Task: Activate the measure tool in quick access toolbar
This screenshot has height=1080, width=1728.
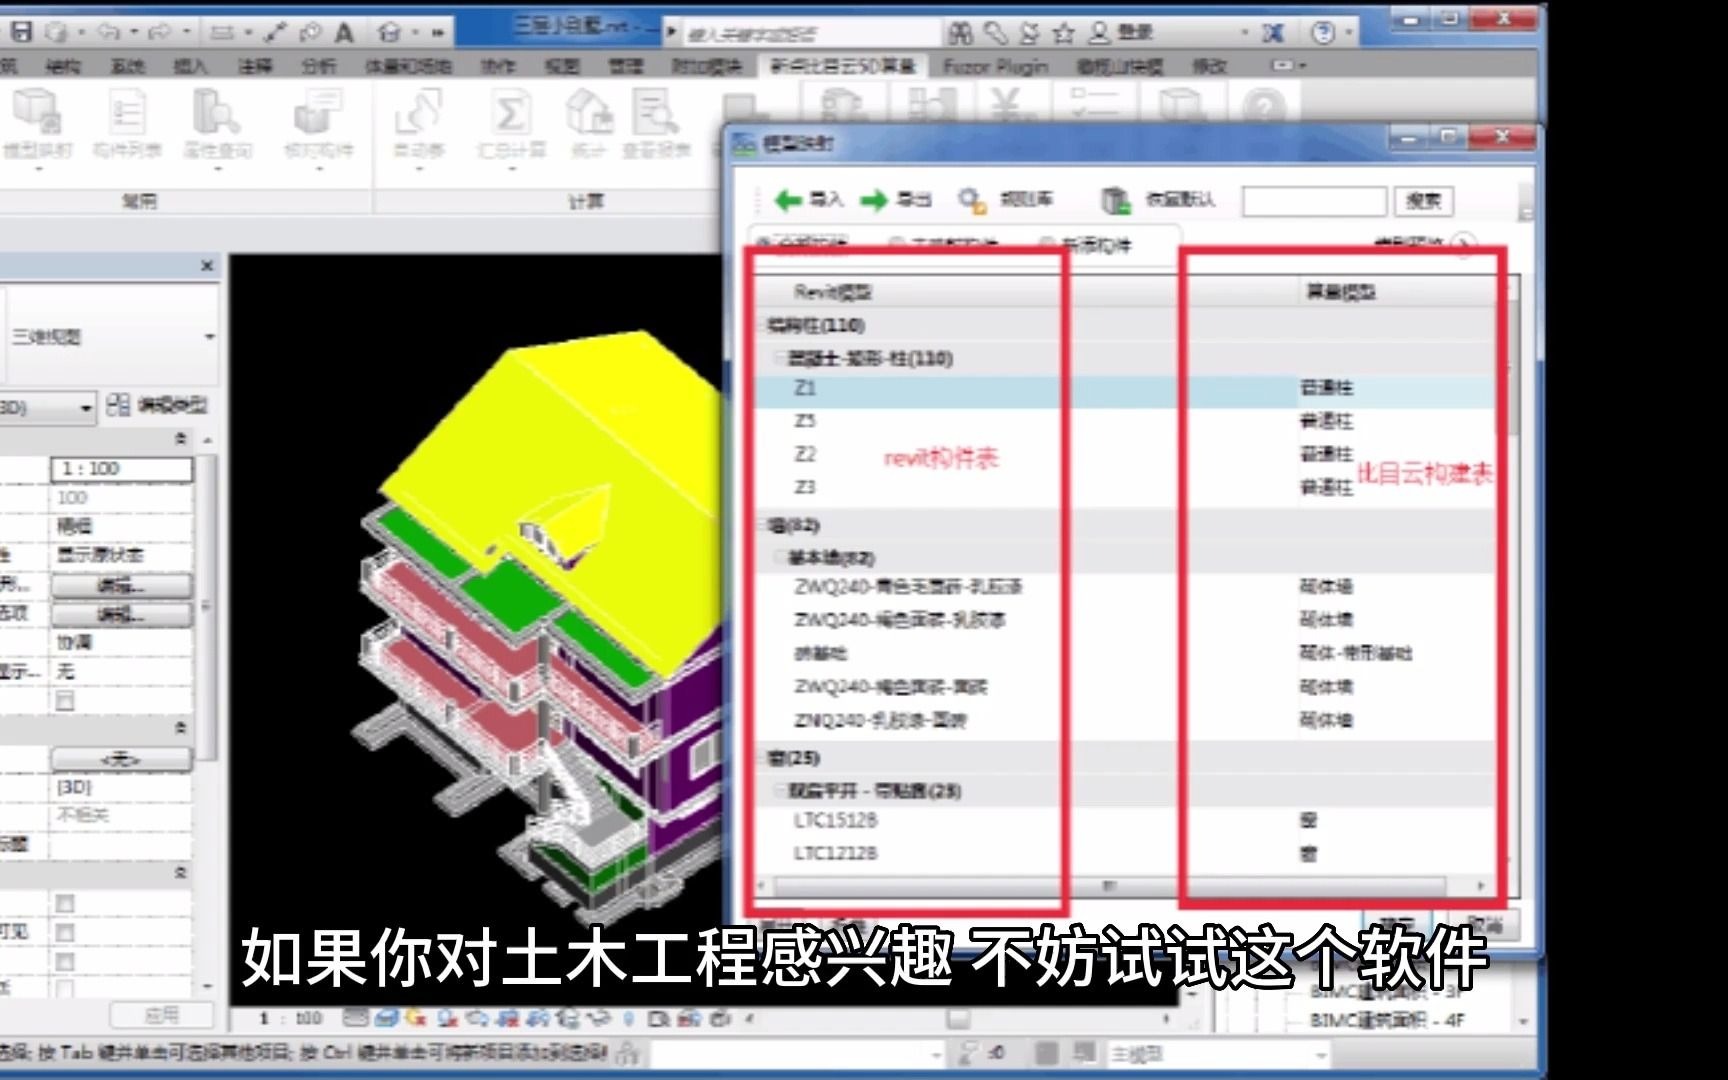Action: pos(222,33)
